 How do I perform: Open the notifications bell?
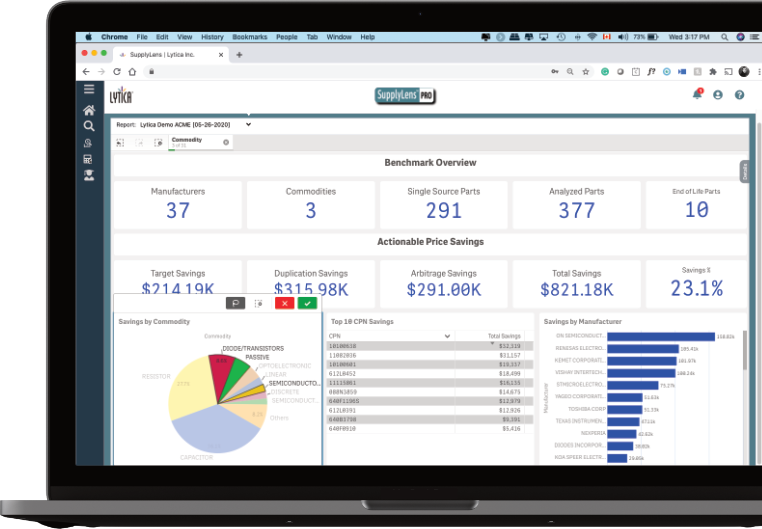[x=697, y=94]
